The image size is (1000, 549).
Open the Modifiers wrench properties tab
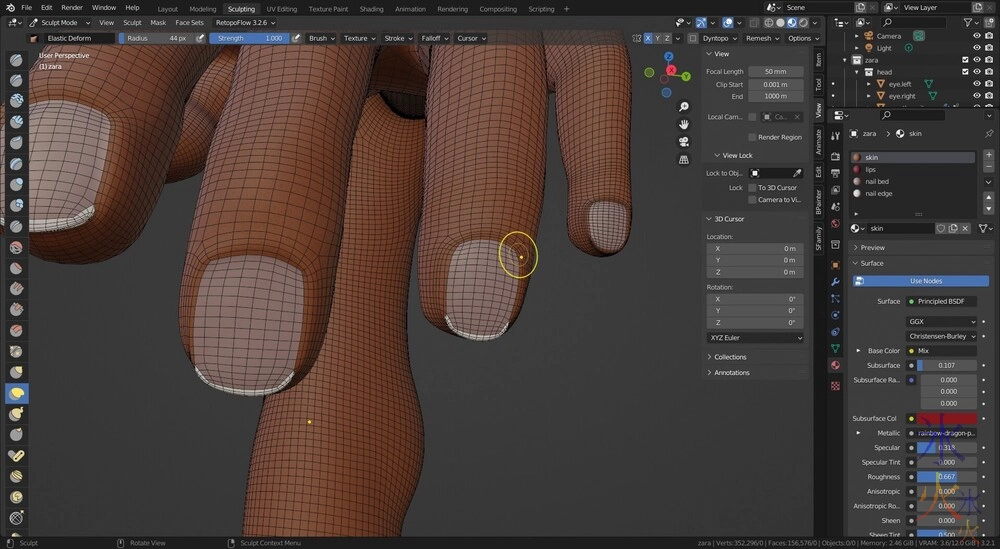tap(836, 282)
